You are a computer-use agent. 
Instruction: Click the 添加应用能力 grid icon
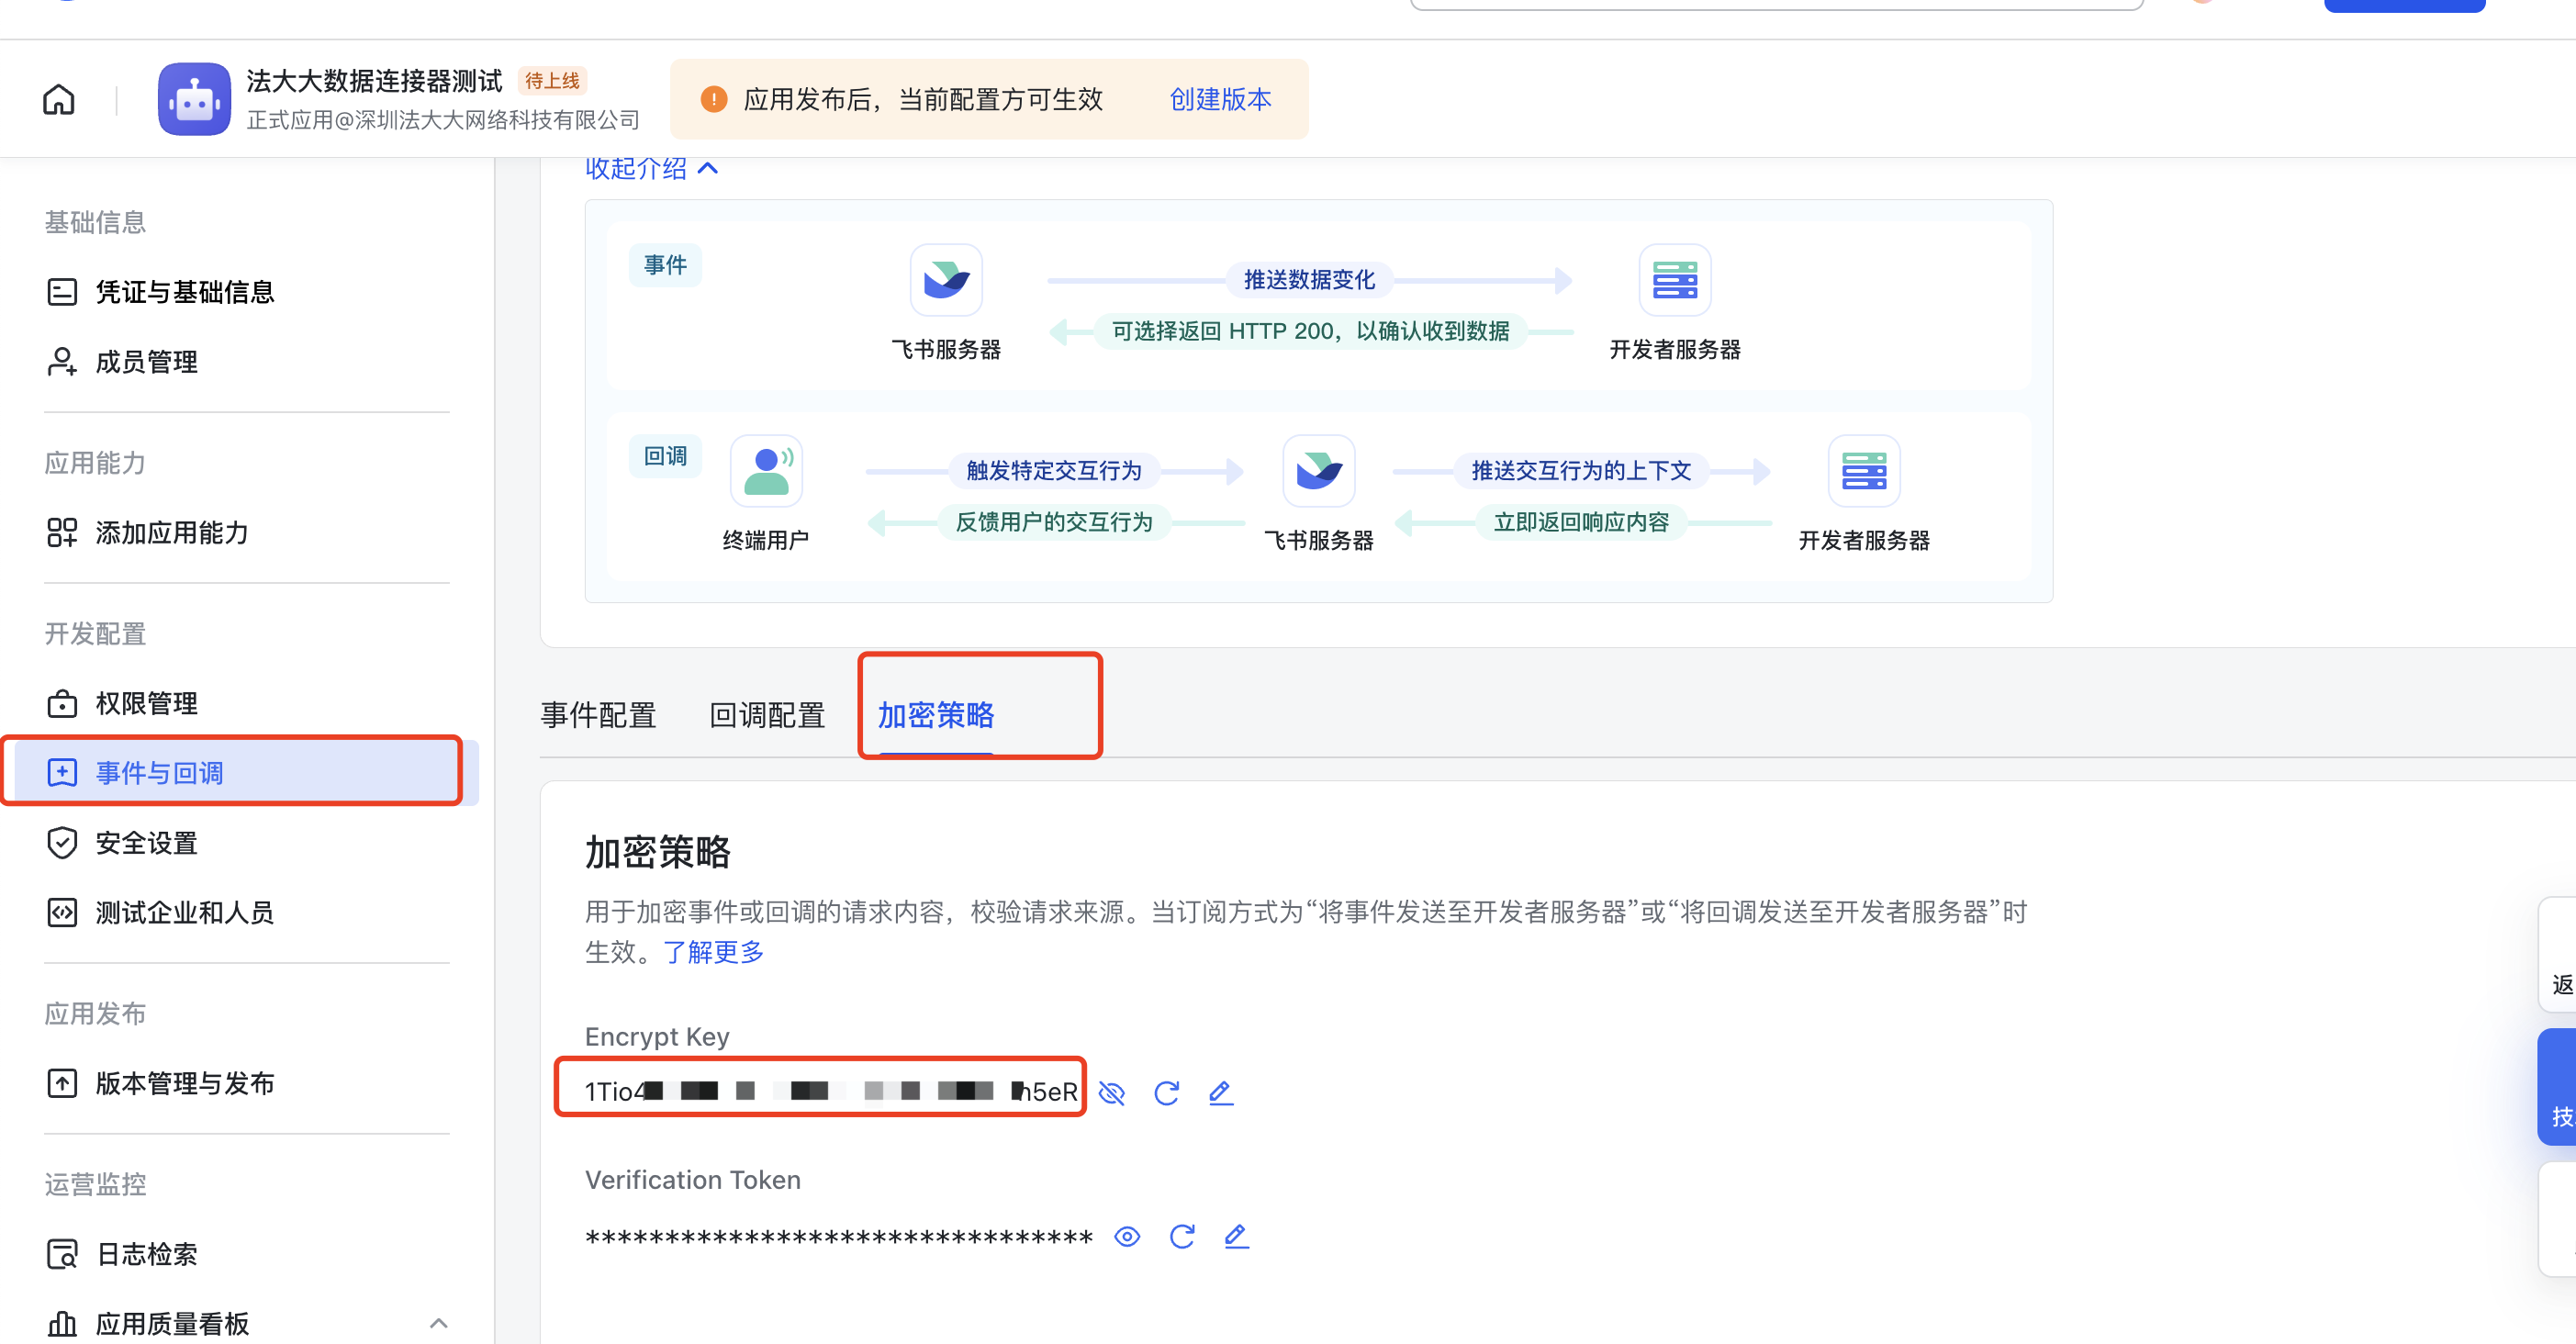(x=62, y=532)
